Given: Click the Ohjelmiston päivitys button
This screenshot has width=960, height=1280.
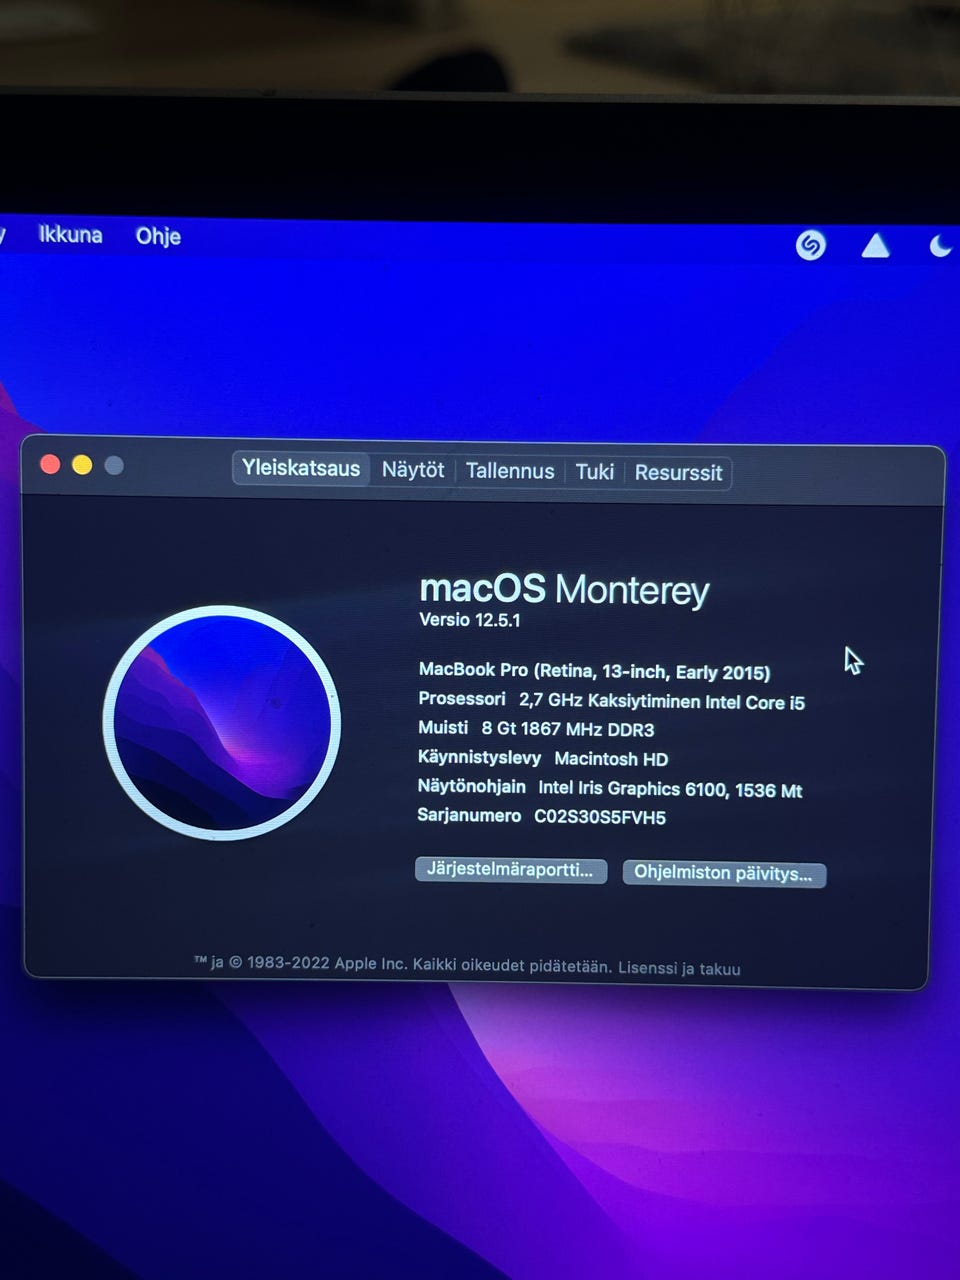Looking at the screenshot, I should coord(724,873).
